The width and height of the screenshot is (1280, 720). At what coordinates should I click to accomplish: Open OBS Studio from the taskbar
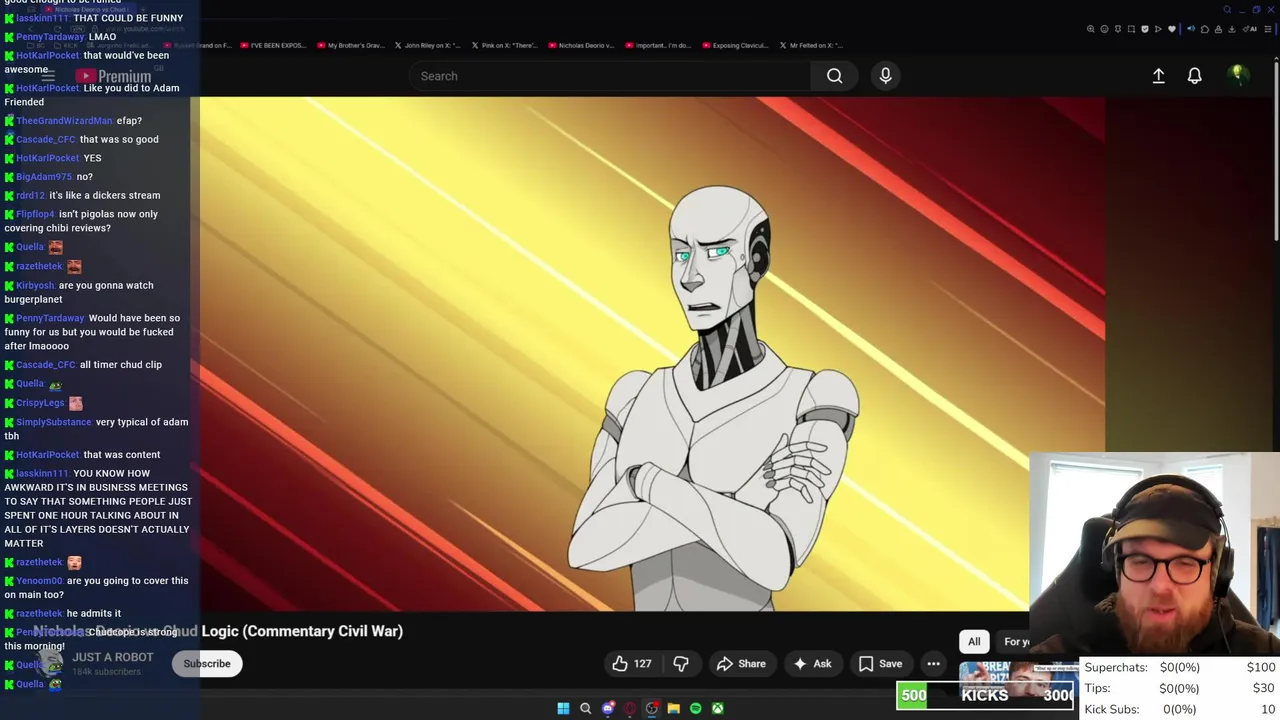(652, 708)
